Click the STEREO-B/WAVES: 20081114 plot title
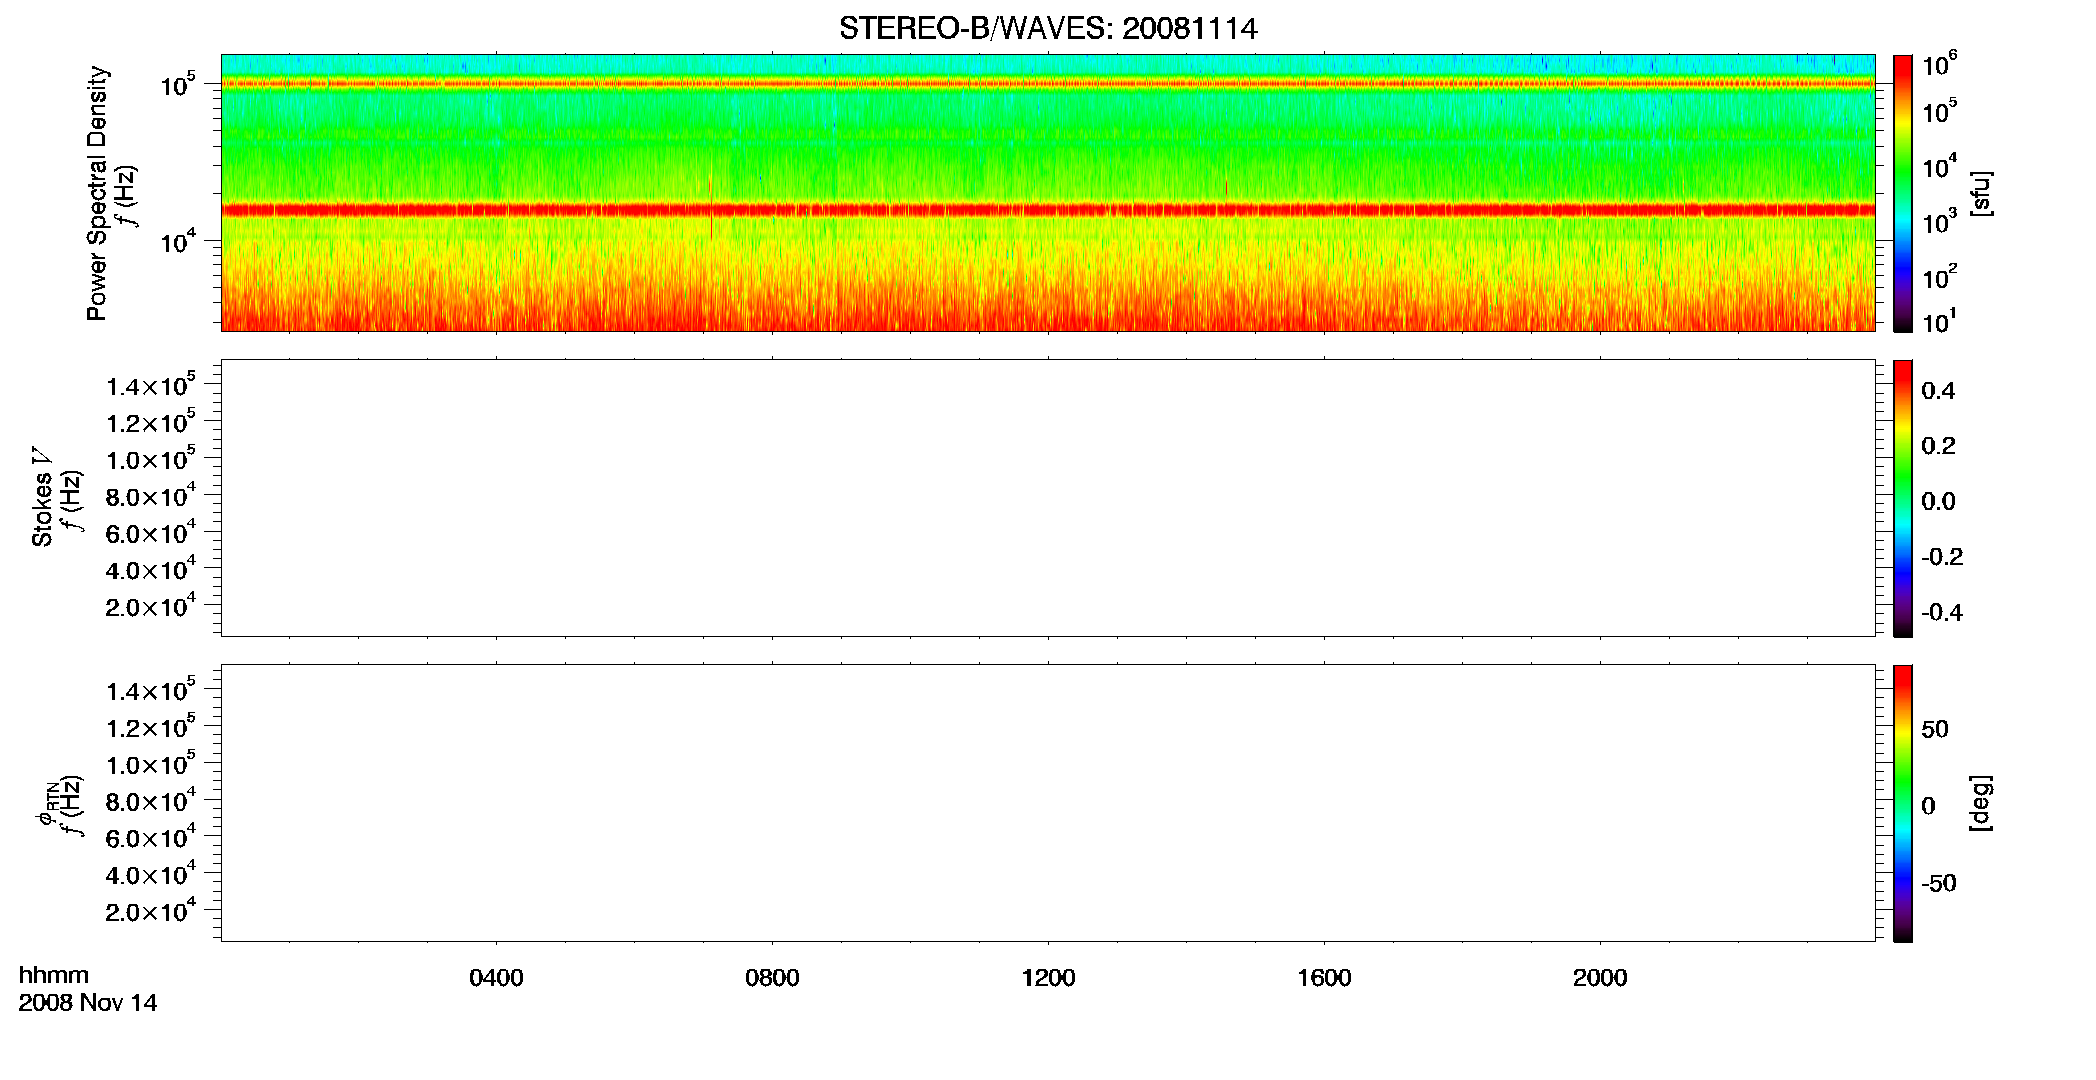The width and height of the screenshot is (2096, 1080). (x=1048, y=28)
